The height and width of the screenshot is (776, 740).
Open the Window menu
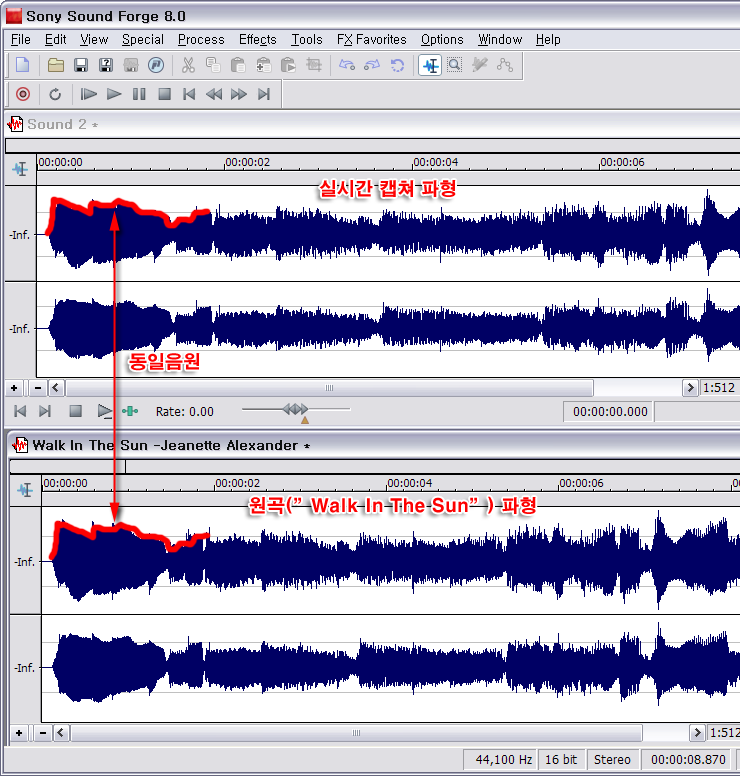tap(500, 40)
